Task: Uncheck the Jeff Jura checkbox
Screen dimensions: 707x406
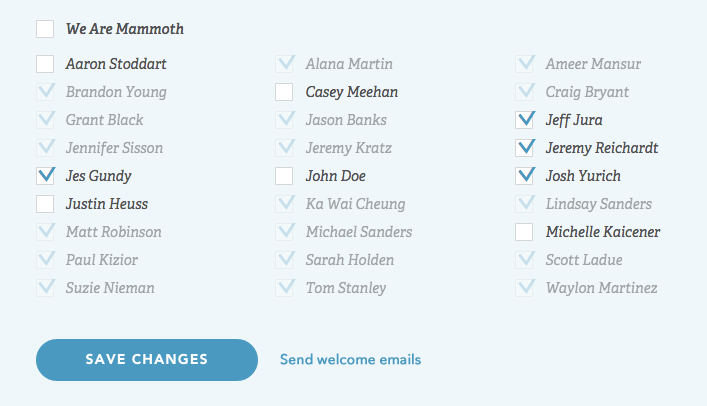Action: [x=525, y=120]
